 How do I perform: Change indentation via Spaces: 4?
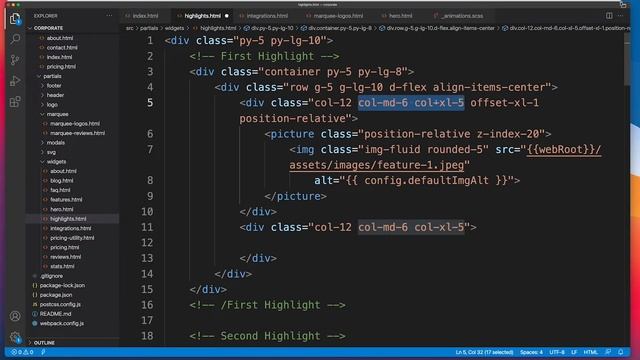coord(531,352)
